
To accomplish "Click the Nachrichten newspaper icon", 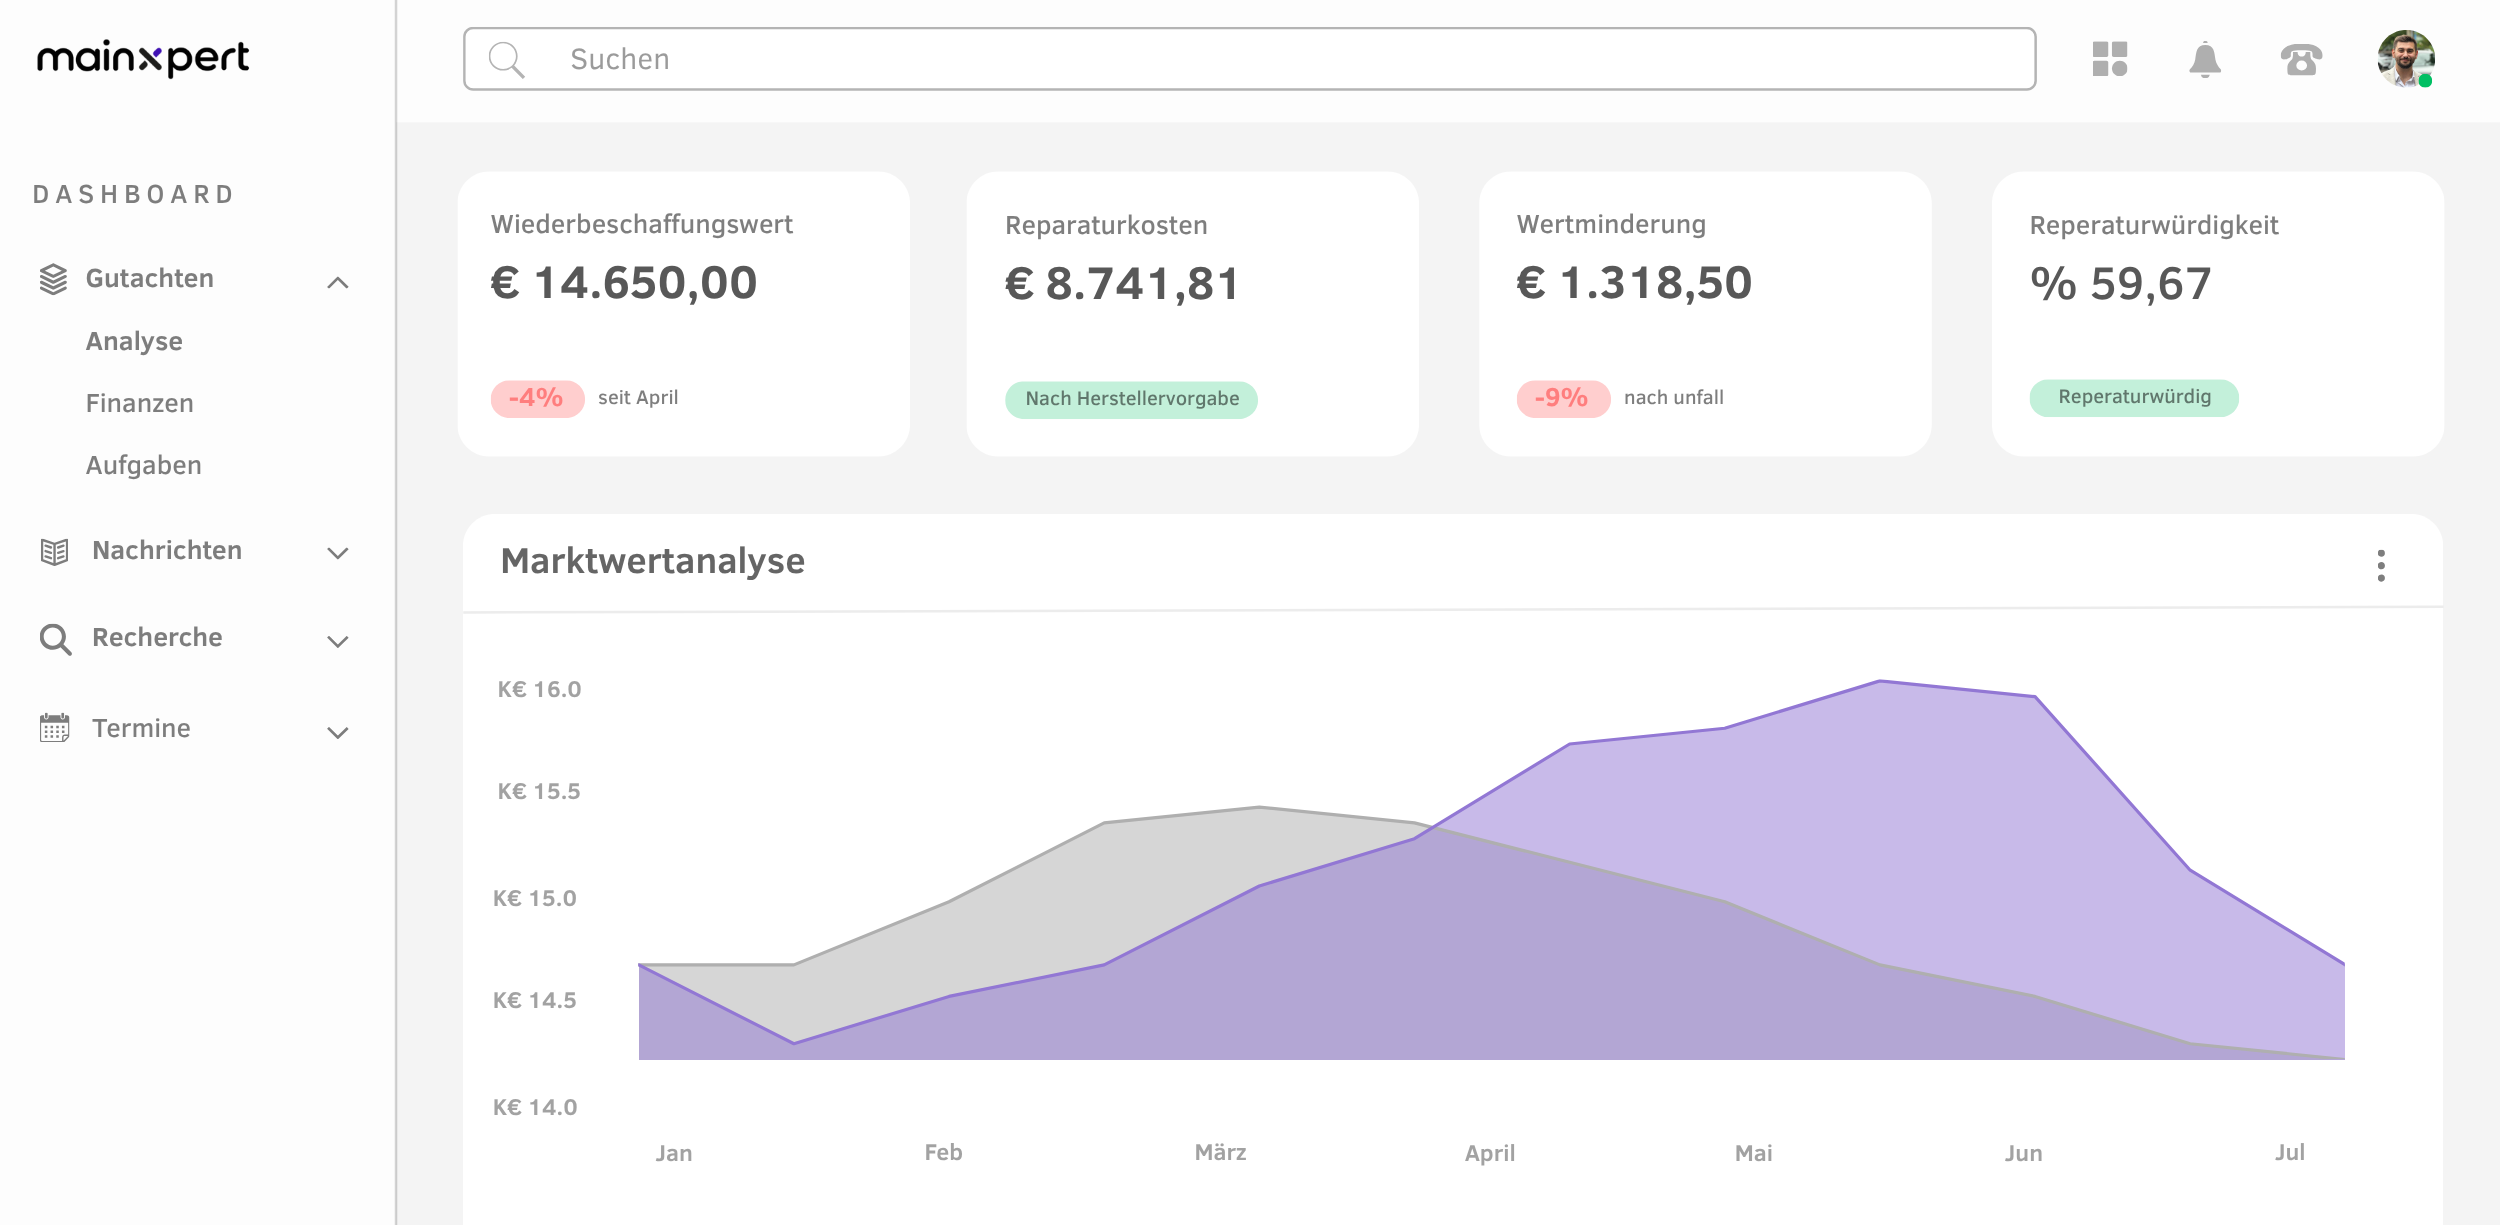I will tap(54, 551).
